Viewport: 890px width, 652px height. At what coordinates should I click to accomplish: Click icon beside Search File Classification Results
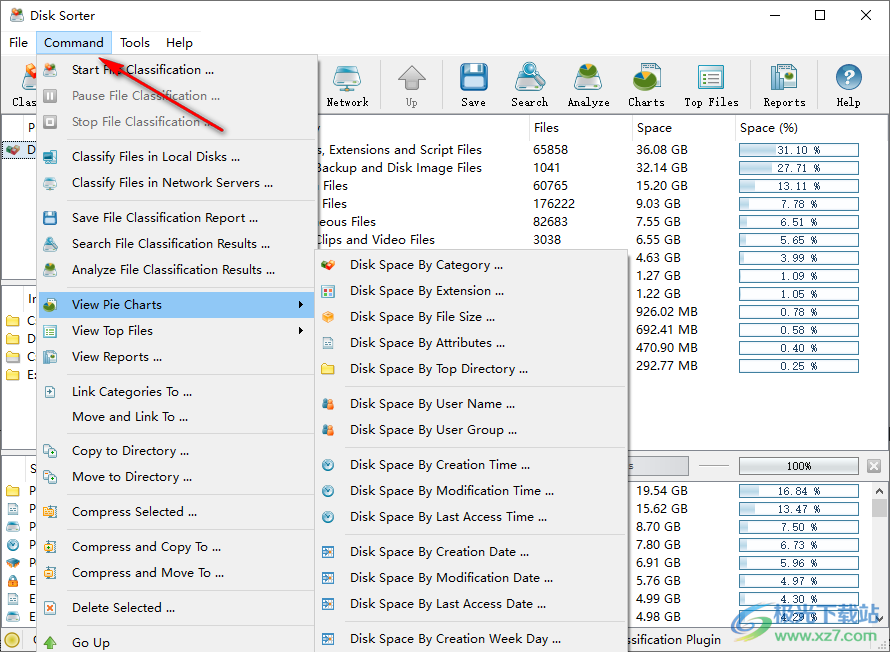pyautogui.click(x=51, y=244)
